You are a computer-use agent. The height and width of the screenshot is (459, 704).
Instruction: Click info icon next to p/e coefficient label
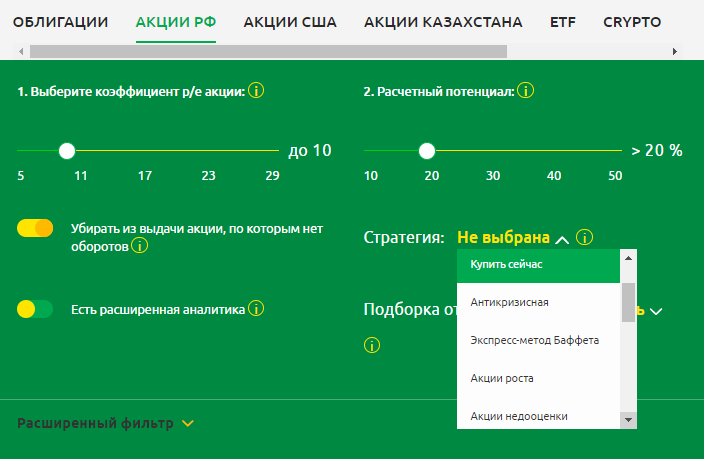pos(256,91)
